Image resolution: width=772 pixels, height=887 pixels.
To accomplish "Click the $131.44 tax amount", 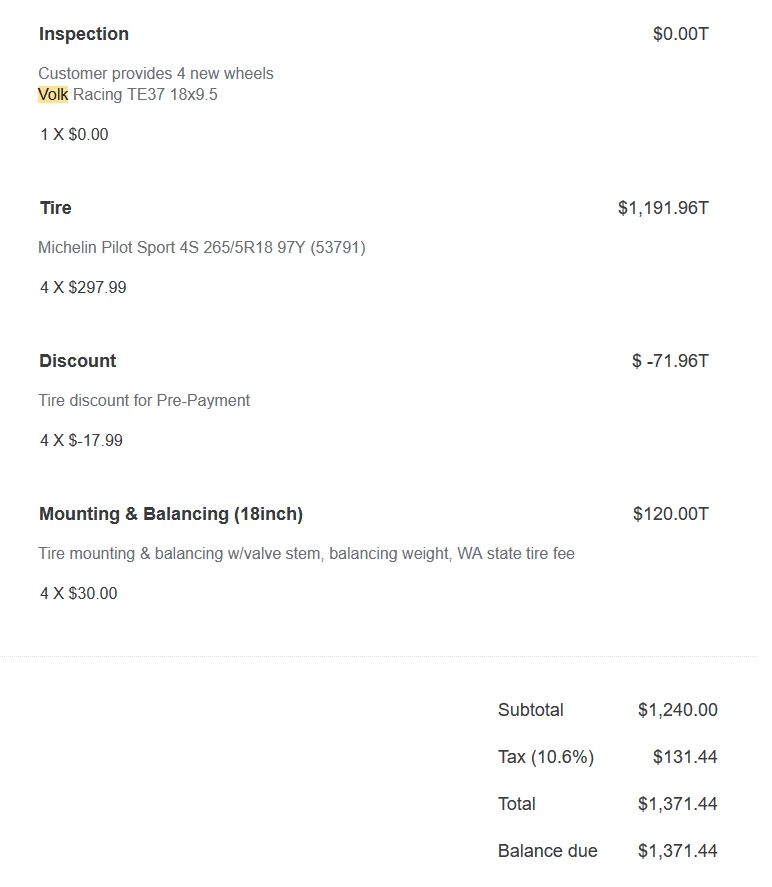I will point(685,757).
